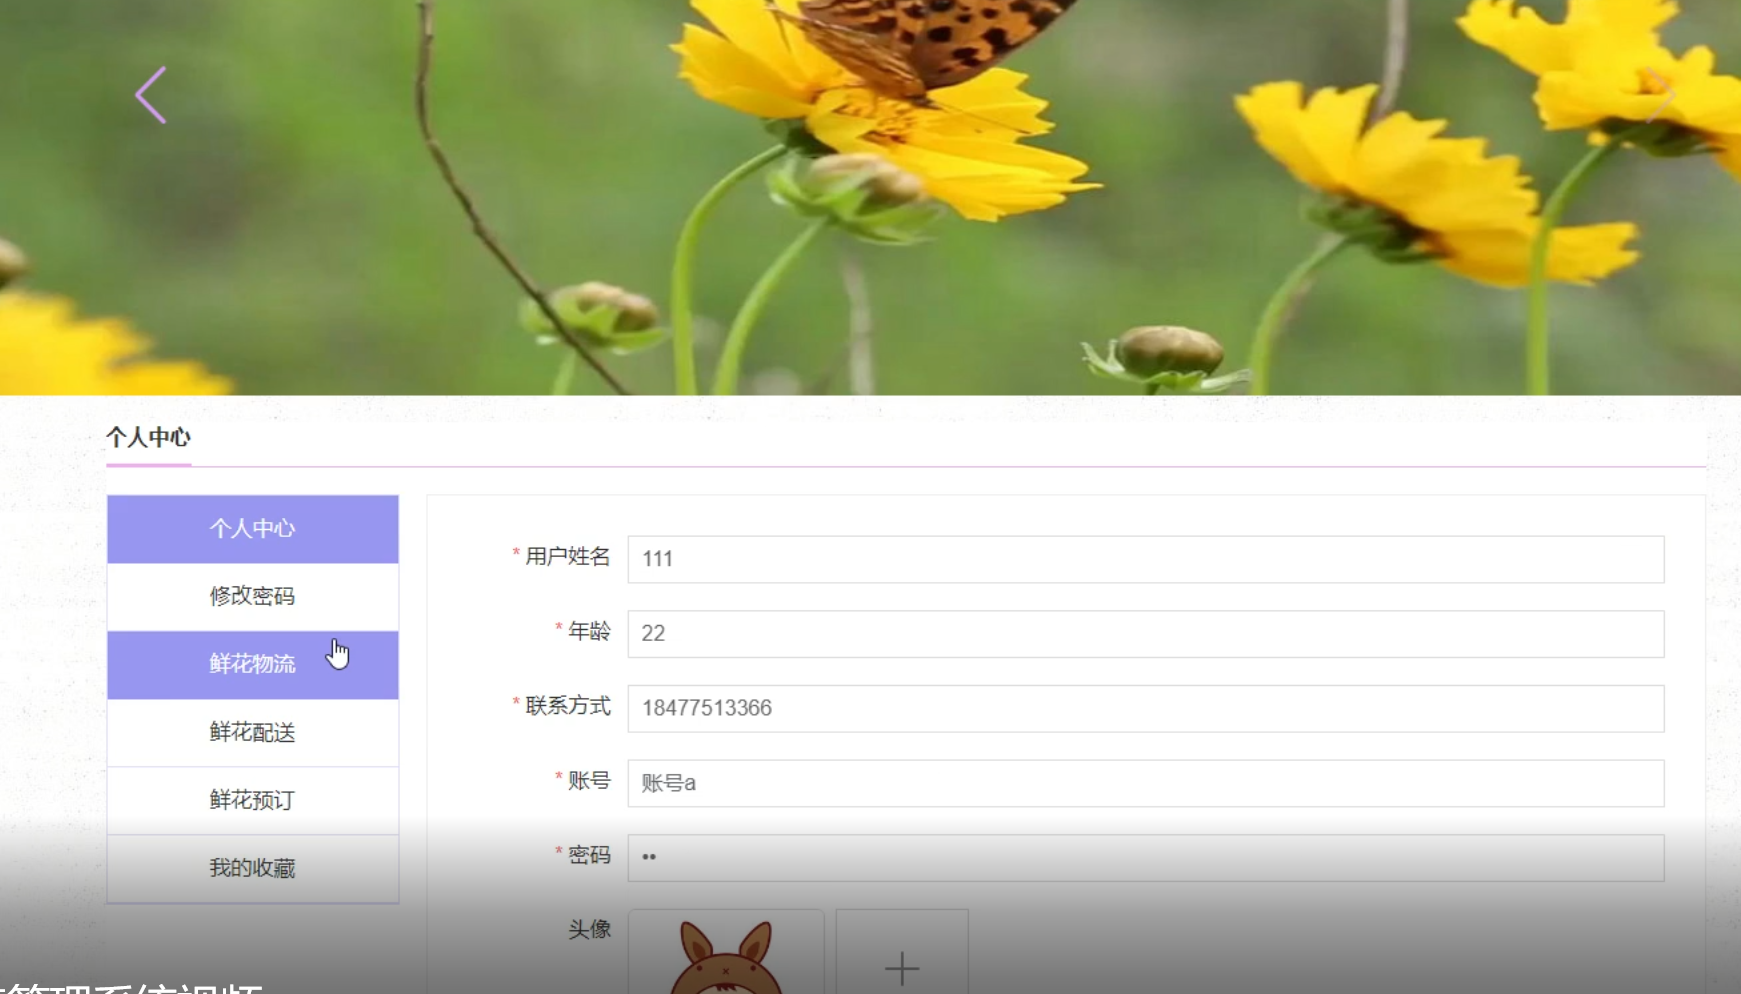Select 鲜花预订 from the sidebar
1741x994 pixels.
point(252,801)
